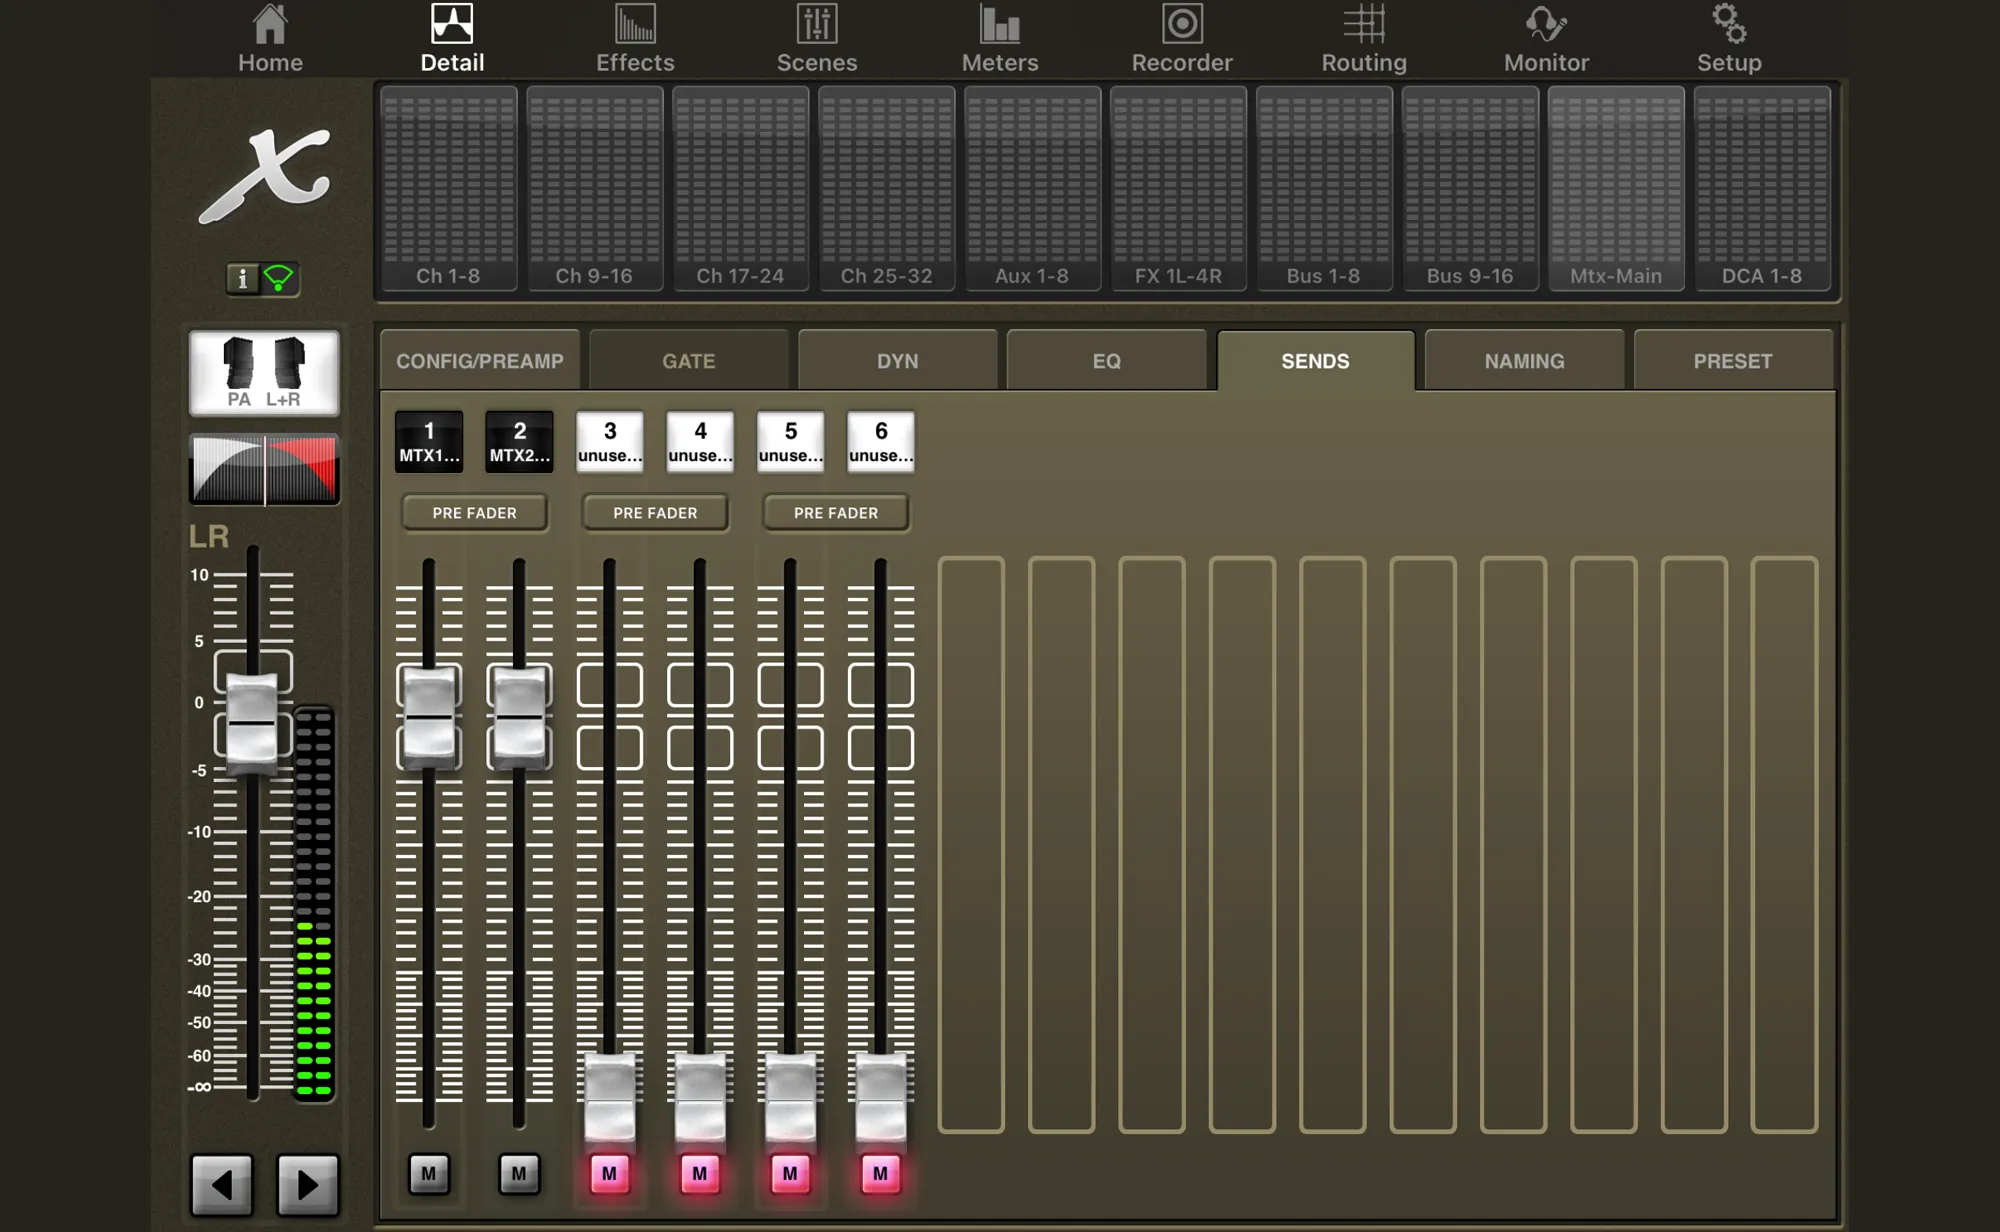The height and width of the screenshot is (1232, 2000).
Task: Select the DCA 1-8 meter bank
Action: click(1762, 188)
